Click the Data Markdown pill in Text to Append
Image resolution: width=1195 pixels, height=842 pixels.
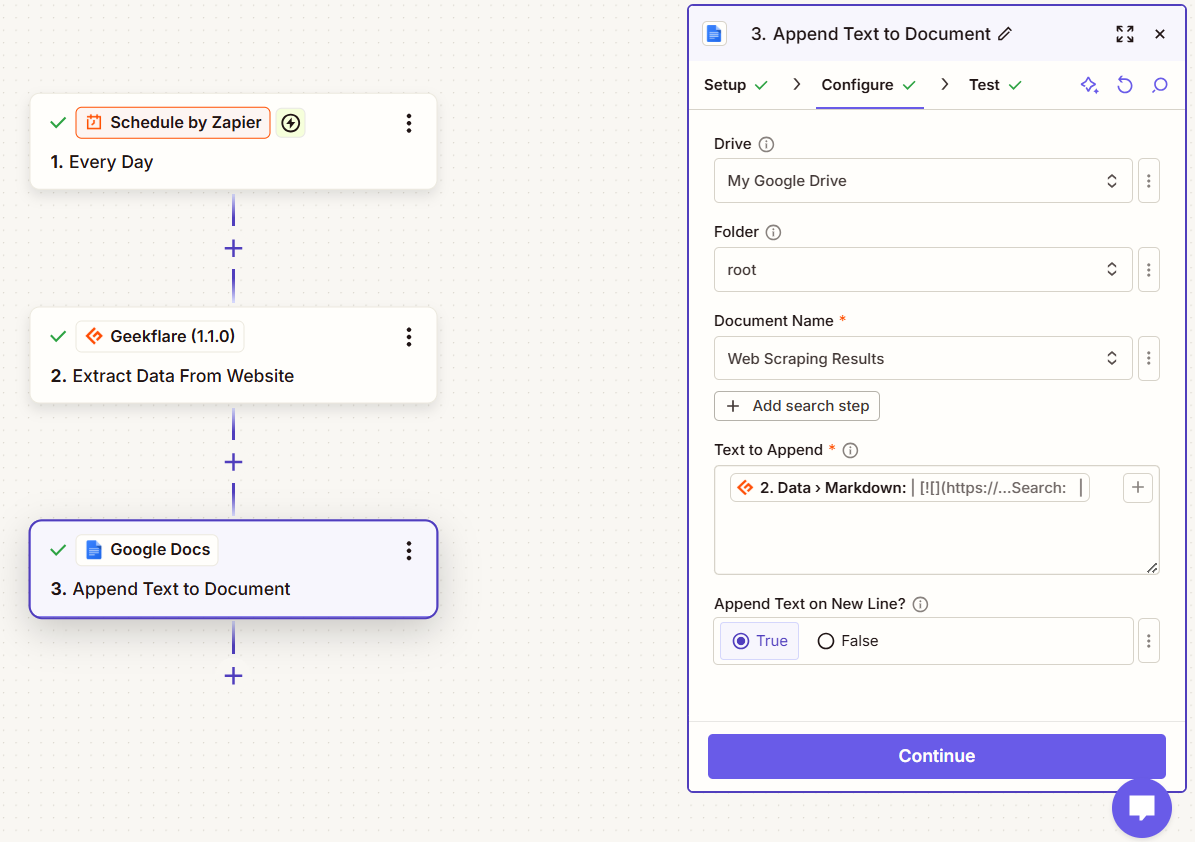point(909,488)
